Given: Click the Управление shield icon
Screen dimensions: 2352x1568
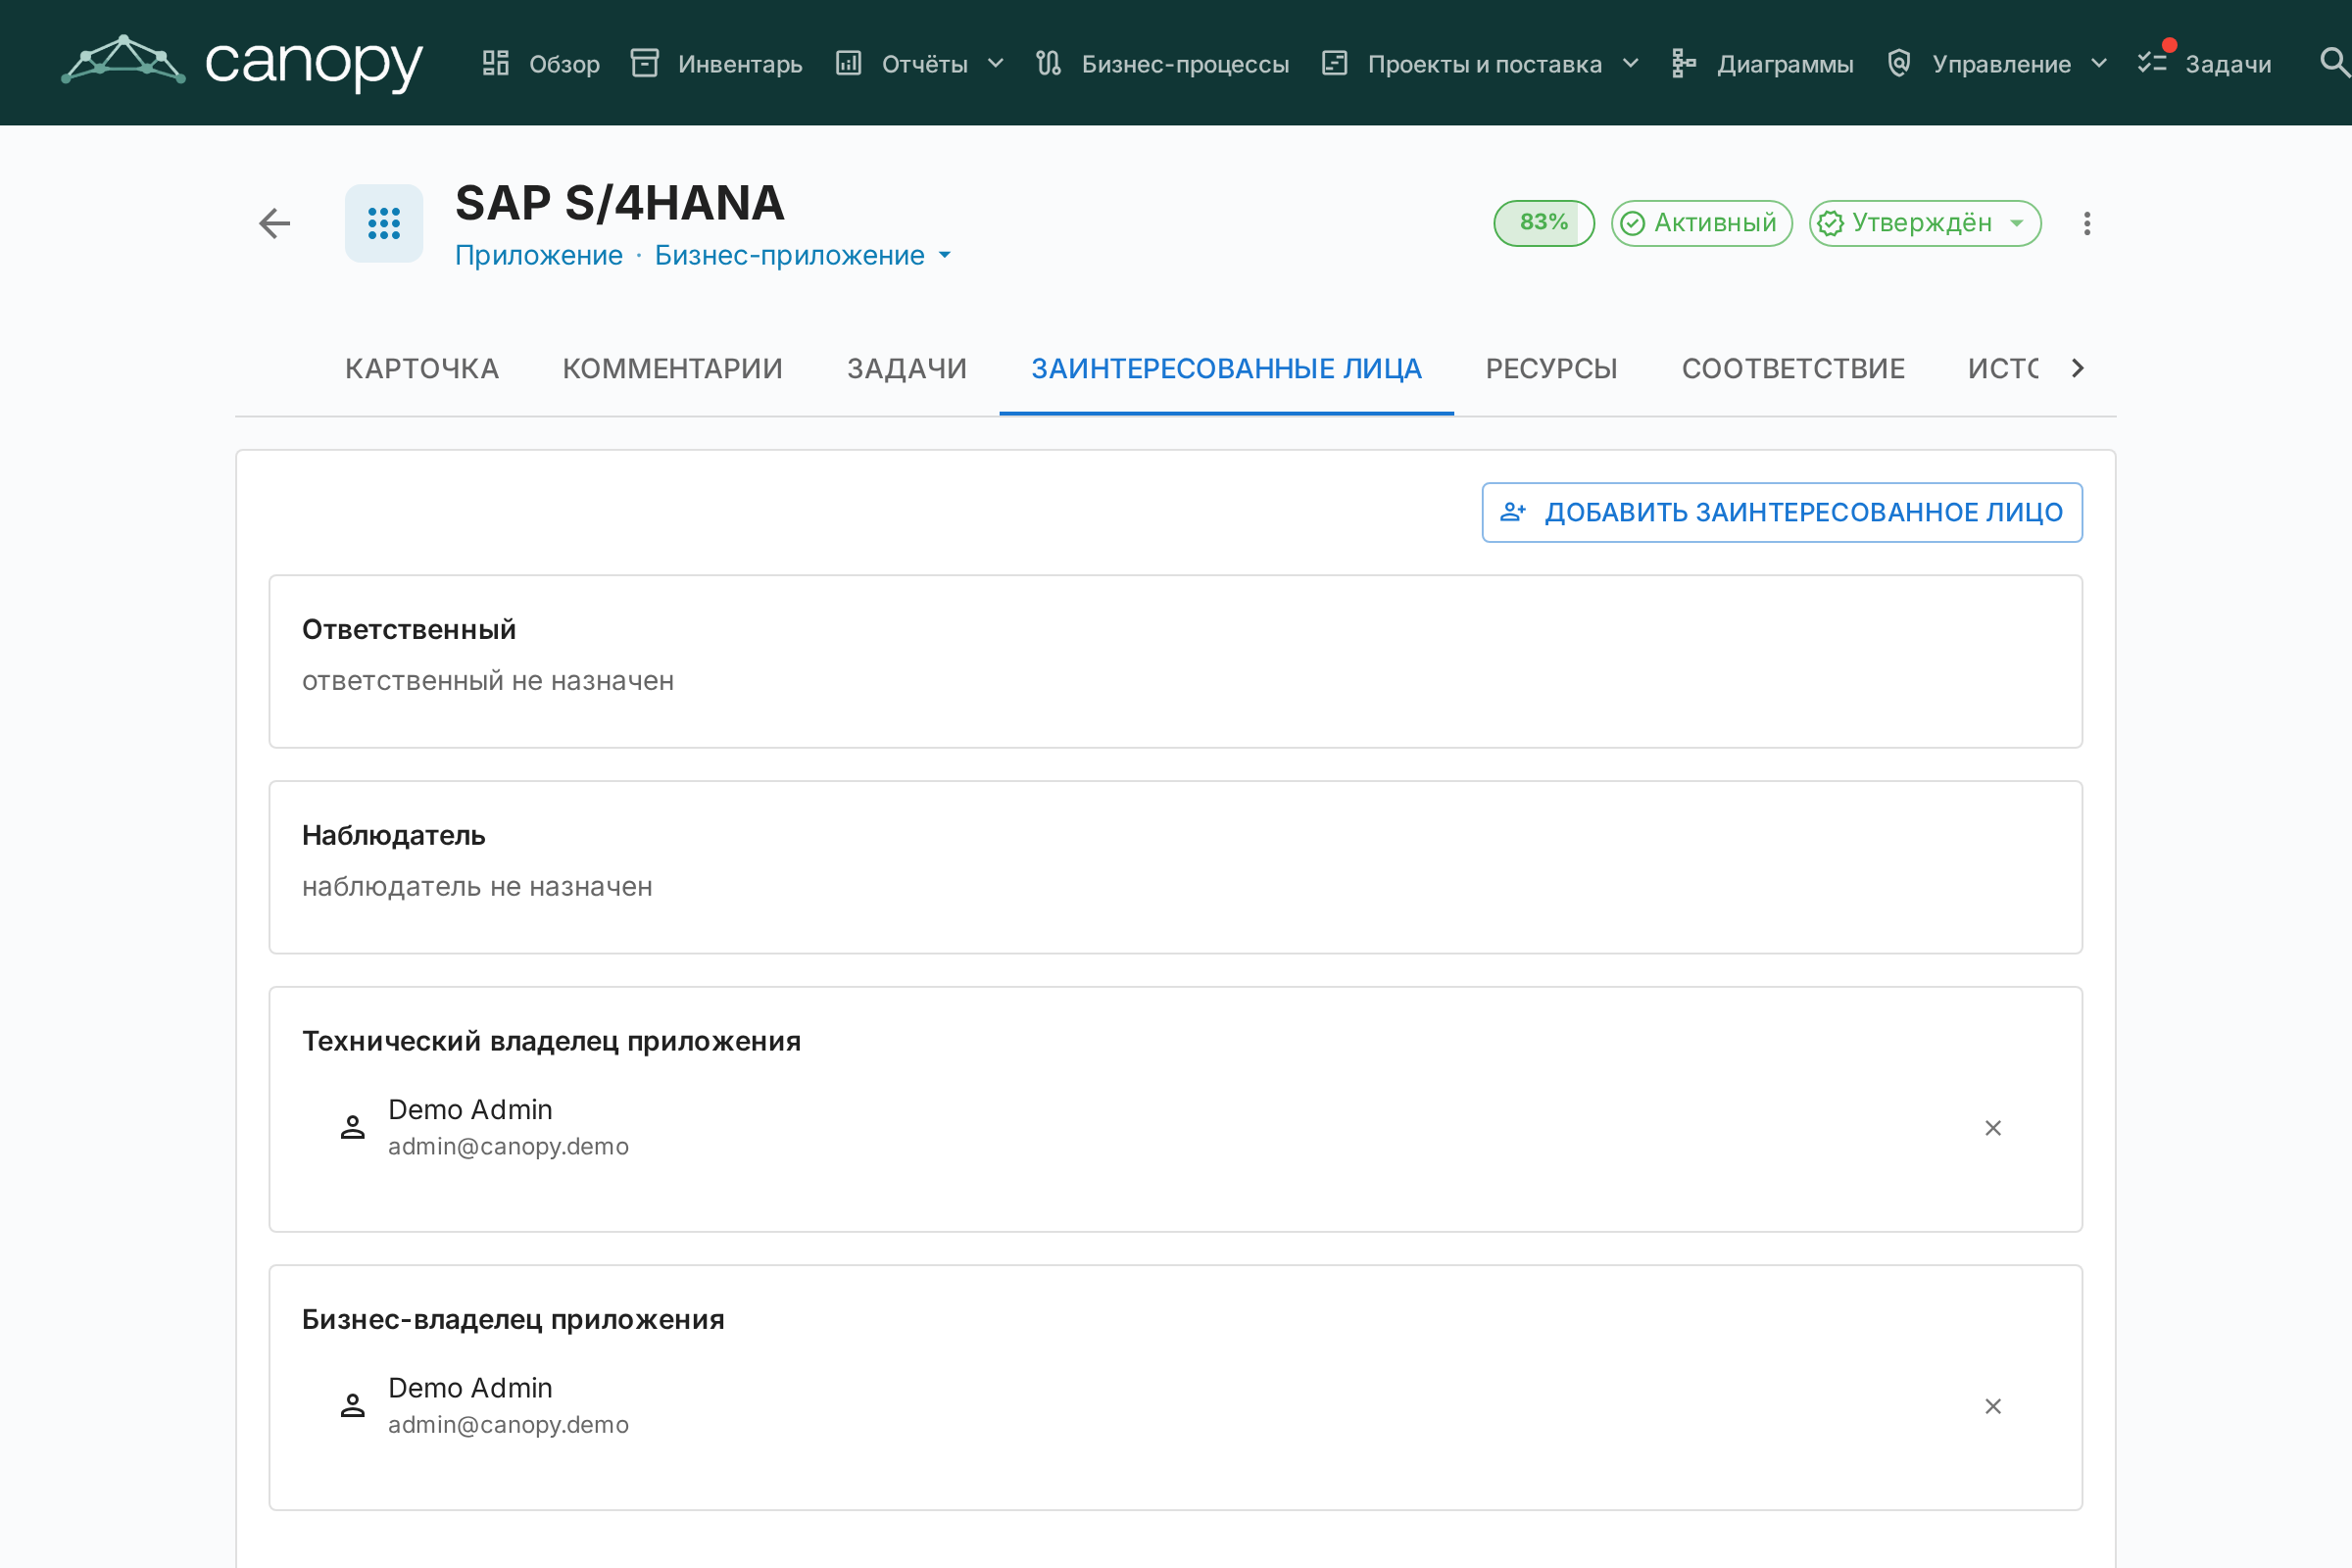Looking at the screenshot, I should [1899, 63].
